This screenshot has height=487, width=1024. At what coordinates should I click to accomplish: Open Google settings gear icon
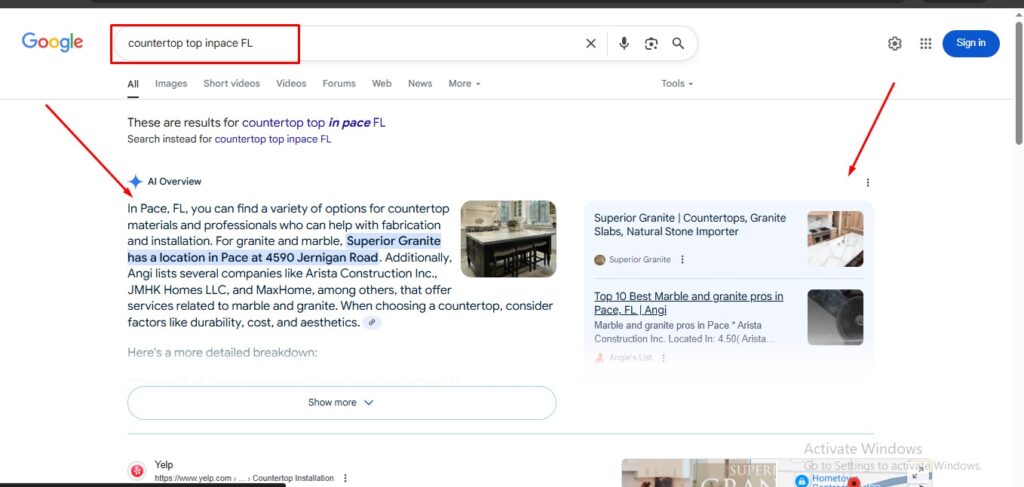895,44
